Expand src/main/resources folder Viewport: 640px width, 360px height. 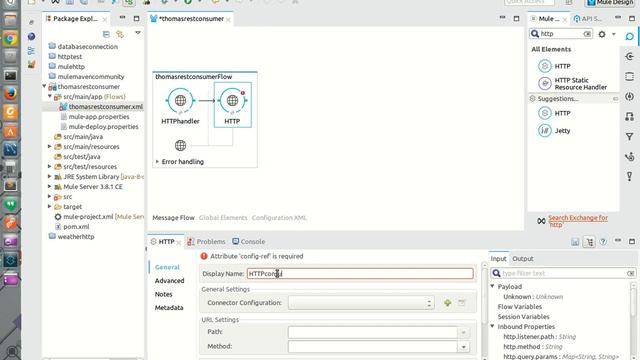[50, 146]
